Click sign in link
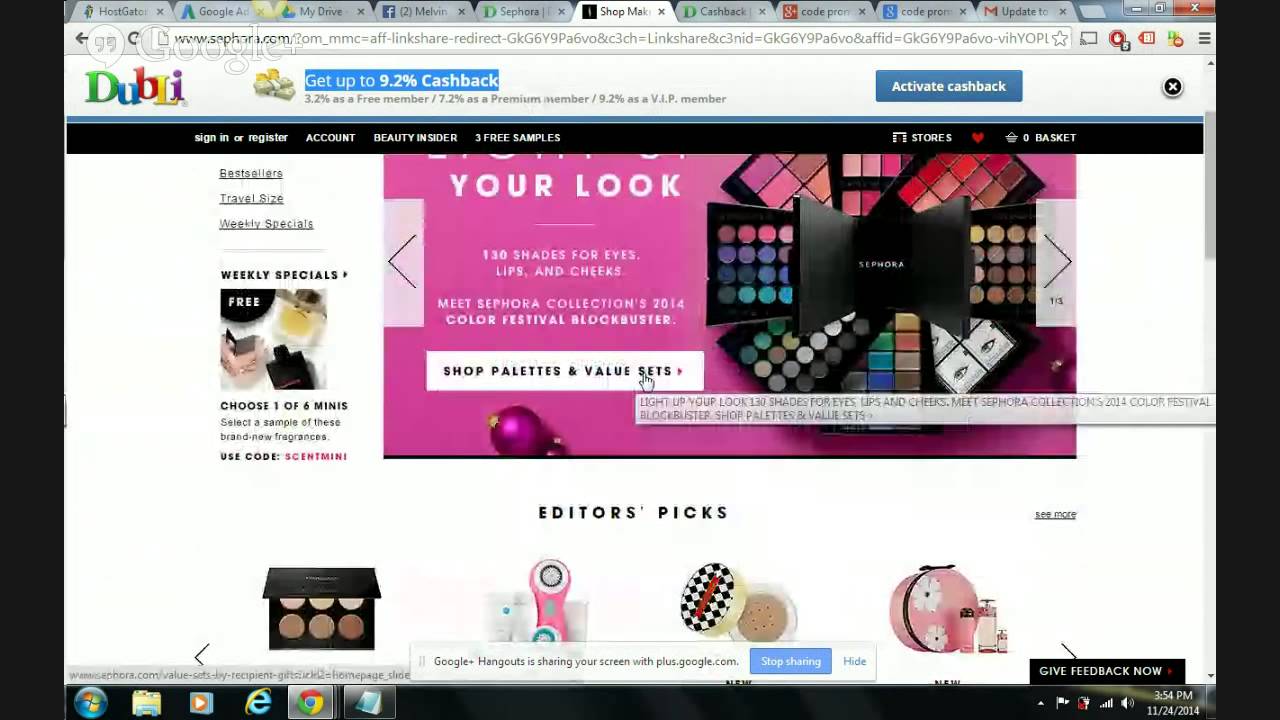This screenshot has height=720, width=1280. (x=211, y=138)
